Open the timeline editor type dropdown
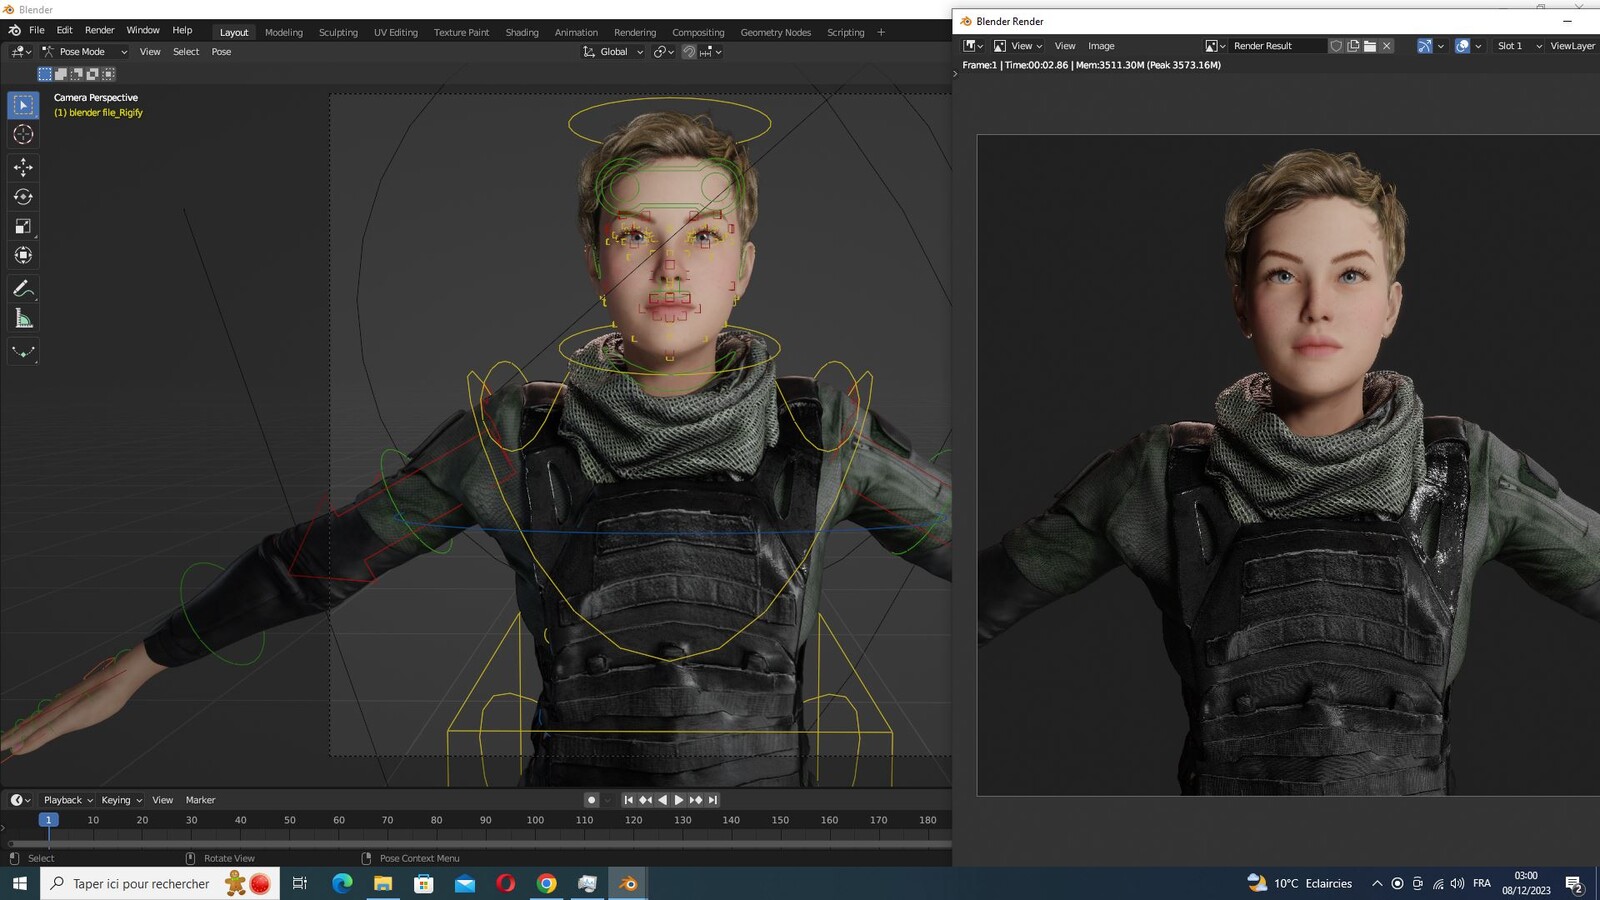This screenshot has width=1600, height=900. (x=21, y=800)
